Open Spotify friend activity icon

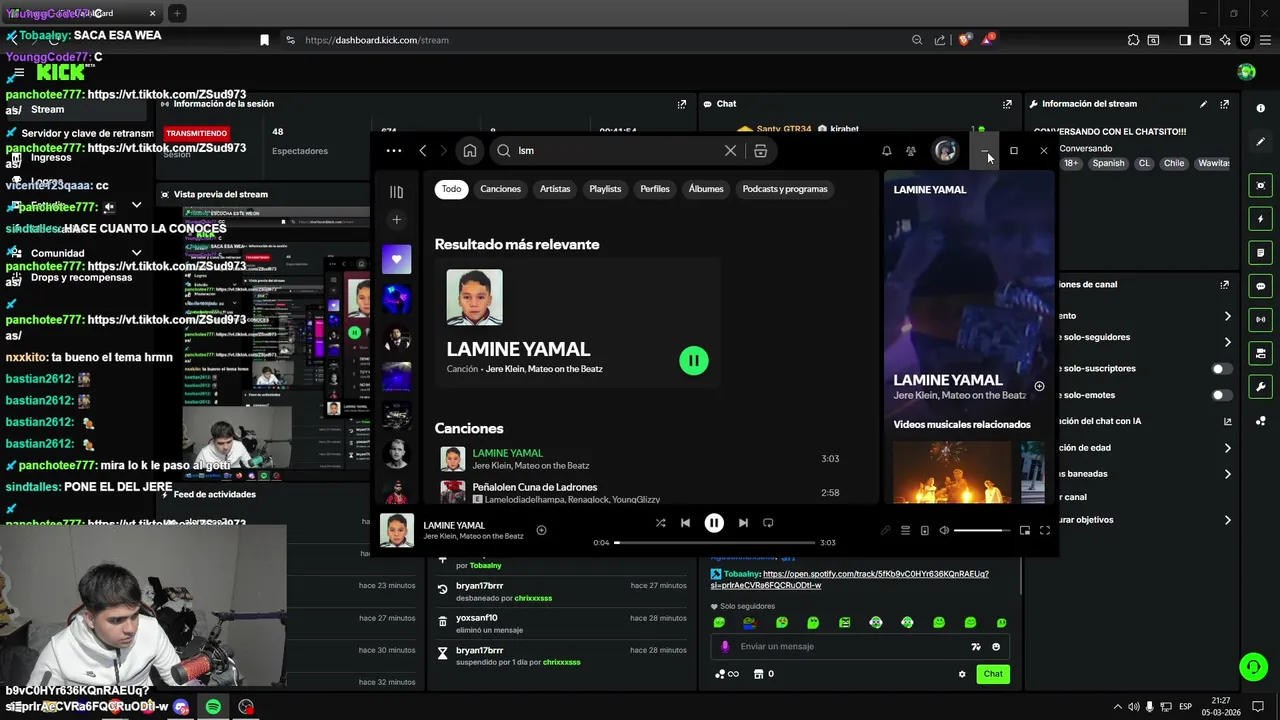[x=910, y=151]
